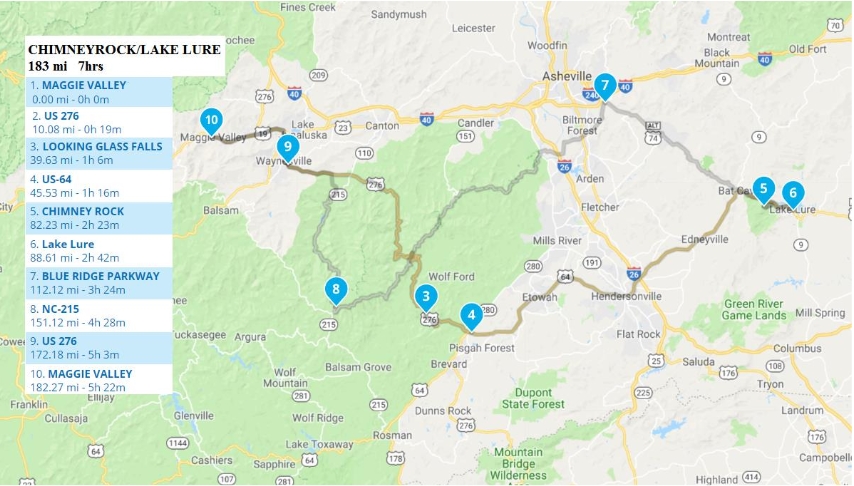Click marker 5 at Chimney Rock

(x=764, y=191)
